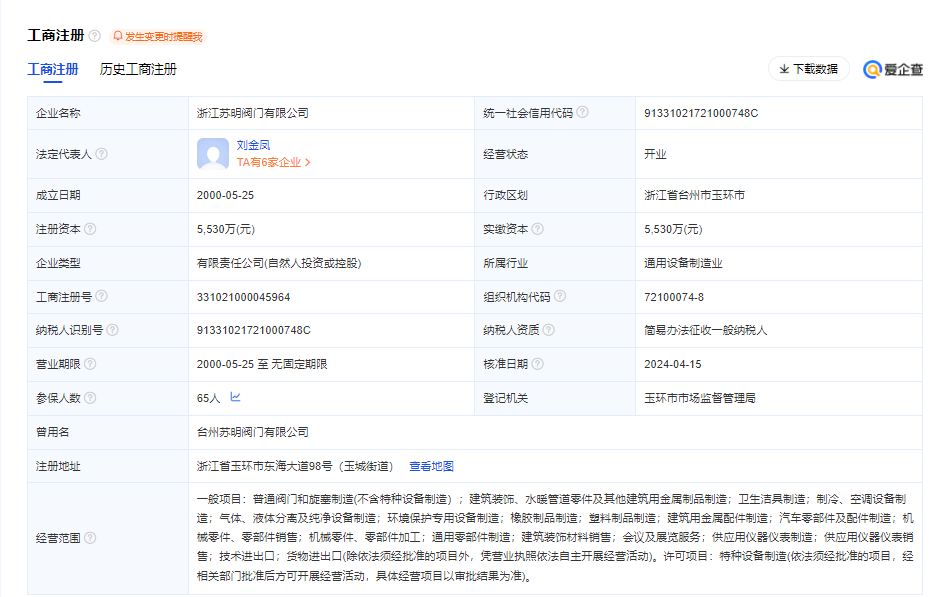Click help icon beside 实缴资本
Viewport: 945px width, 597px height.
point(537,229)
